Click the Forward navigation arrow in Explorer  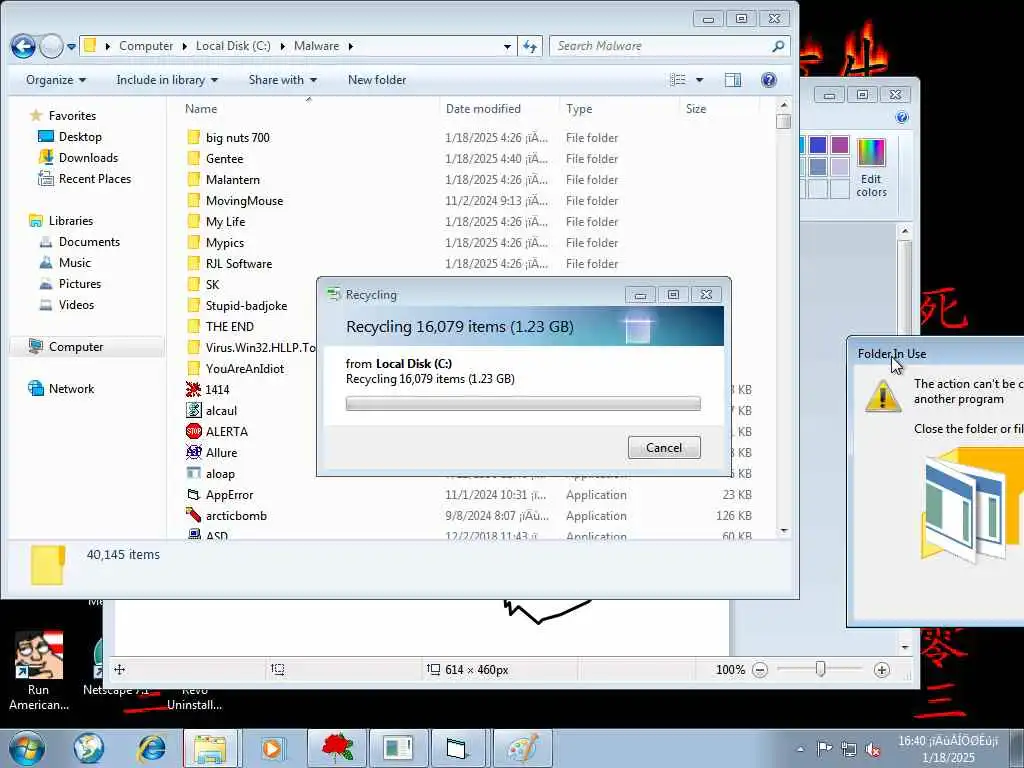coord(51,46)
